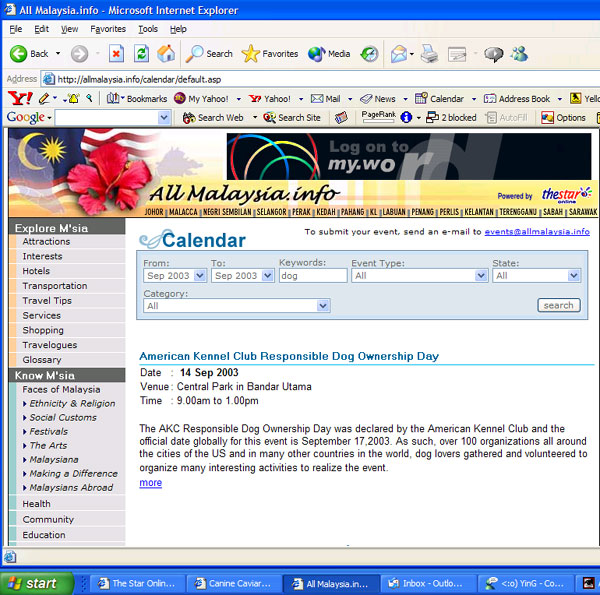
Task: Click the calendar search button
Action: (x=559, y=305)
